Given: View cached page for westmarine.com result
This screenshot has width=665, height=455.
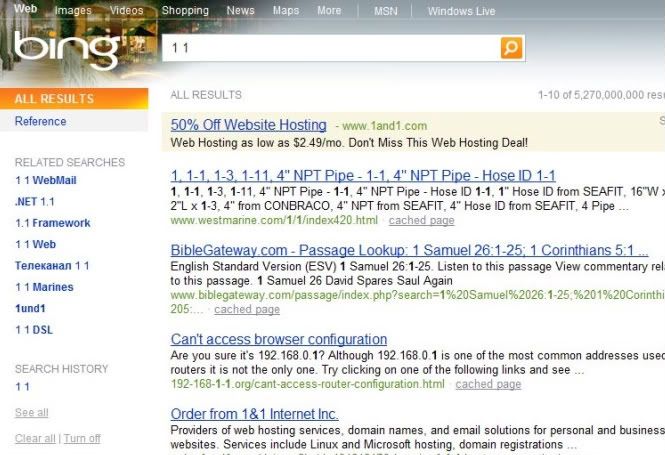Looking at the screenshot, I should coord(421,220).
